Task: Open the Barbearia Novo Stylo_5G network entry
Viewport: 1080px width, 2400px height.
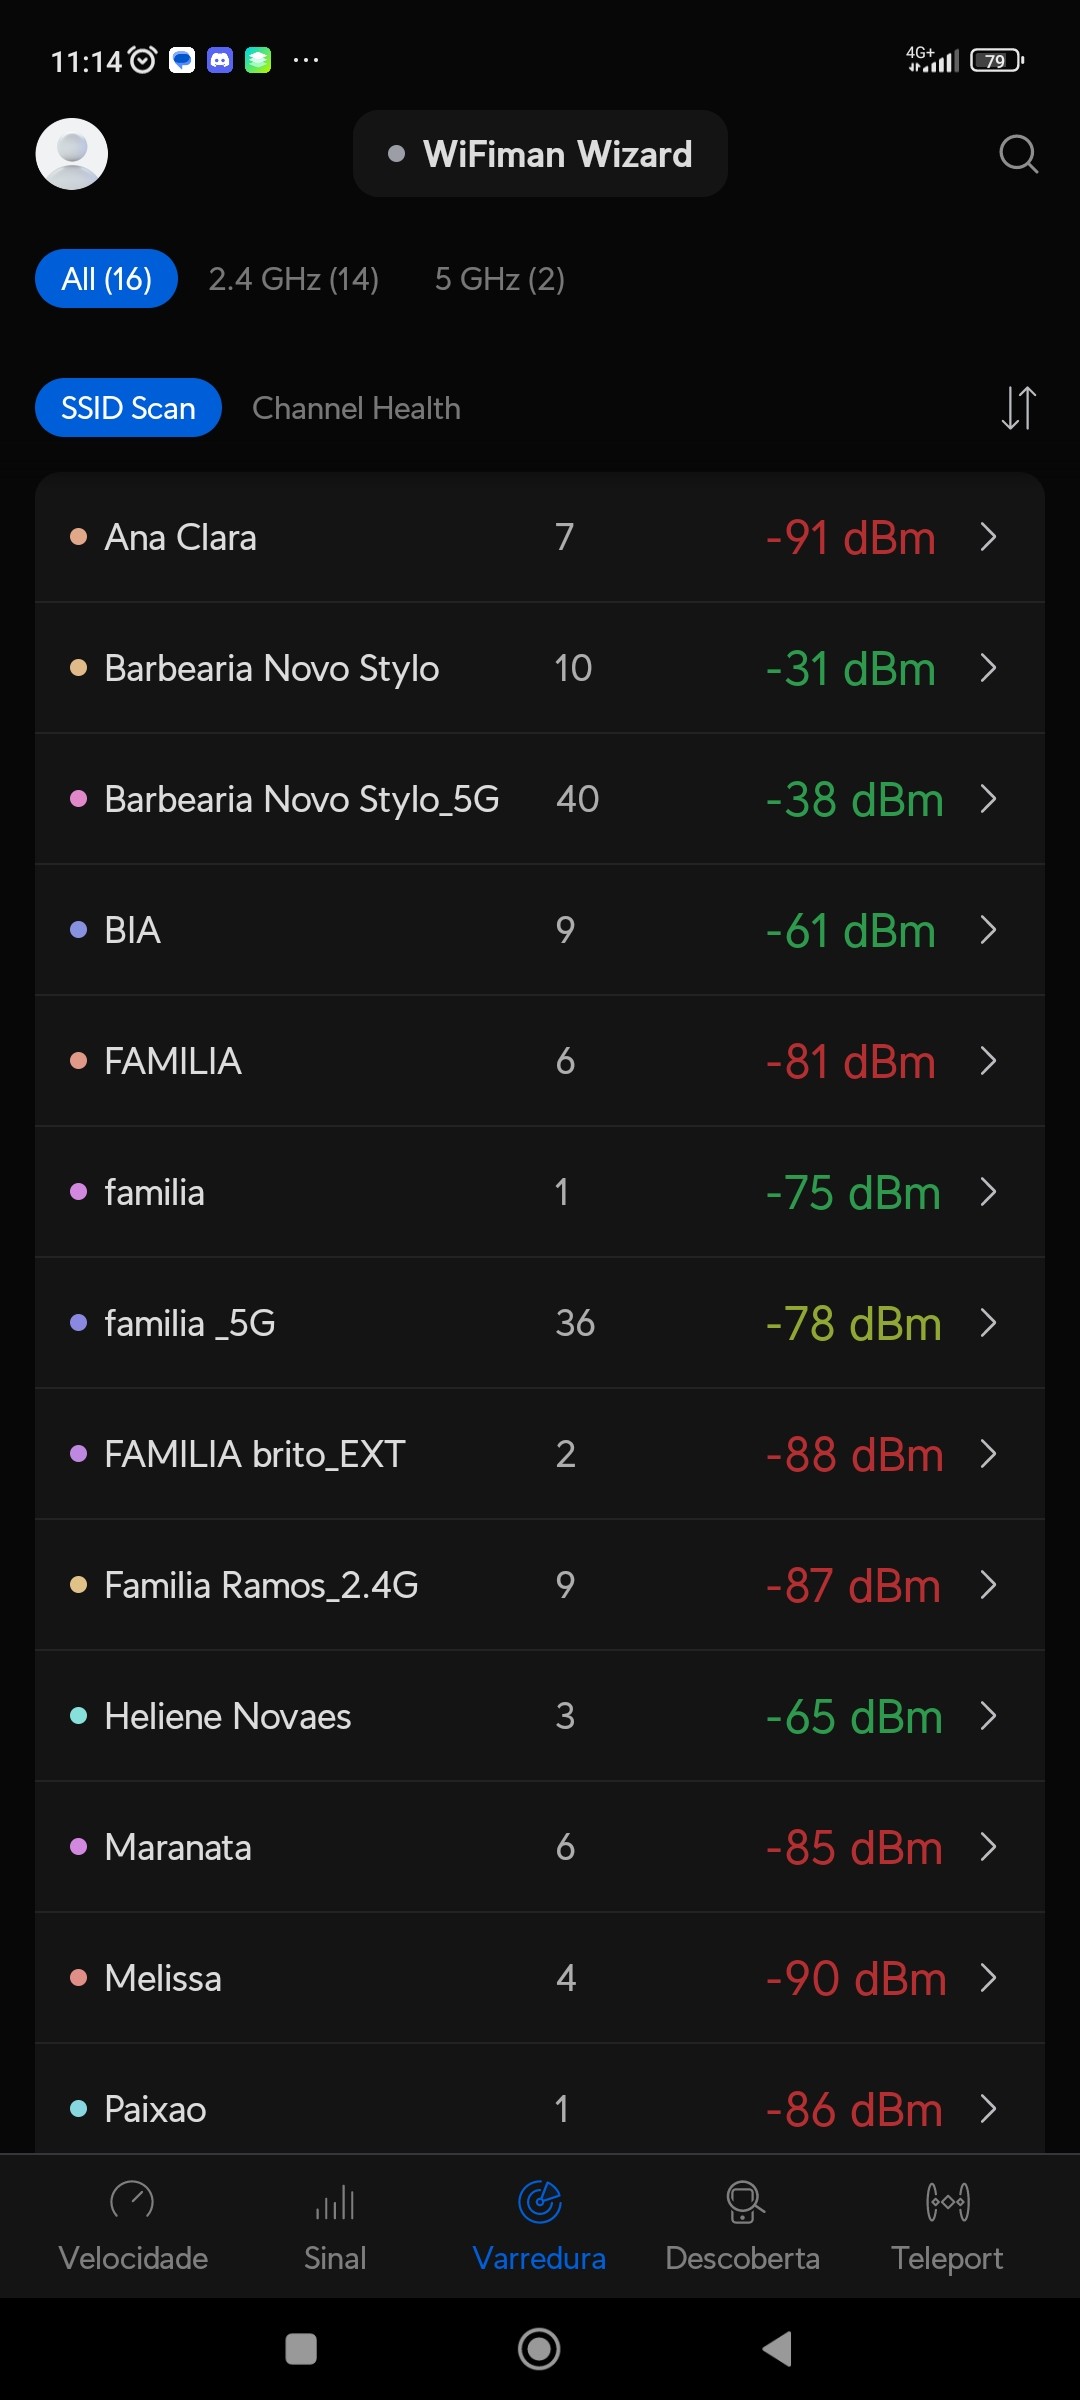Action: [x=301, y=799]
